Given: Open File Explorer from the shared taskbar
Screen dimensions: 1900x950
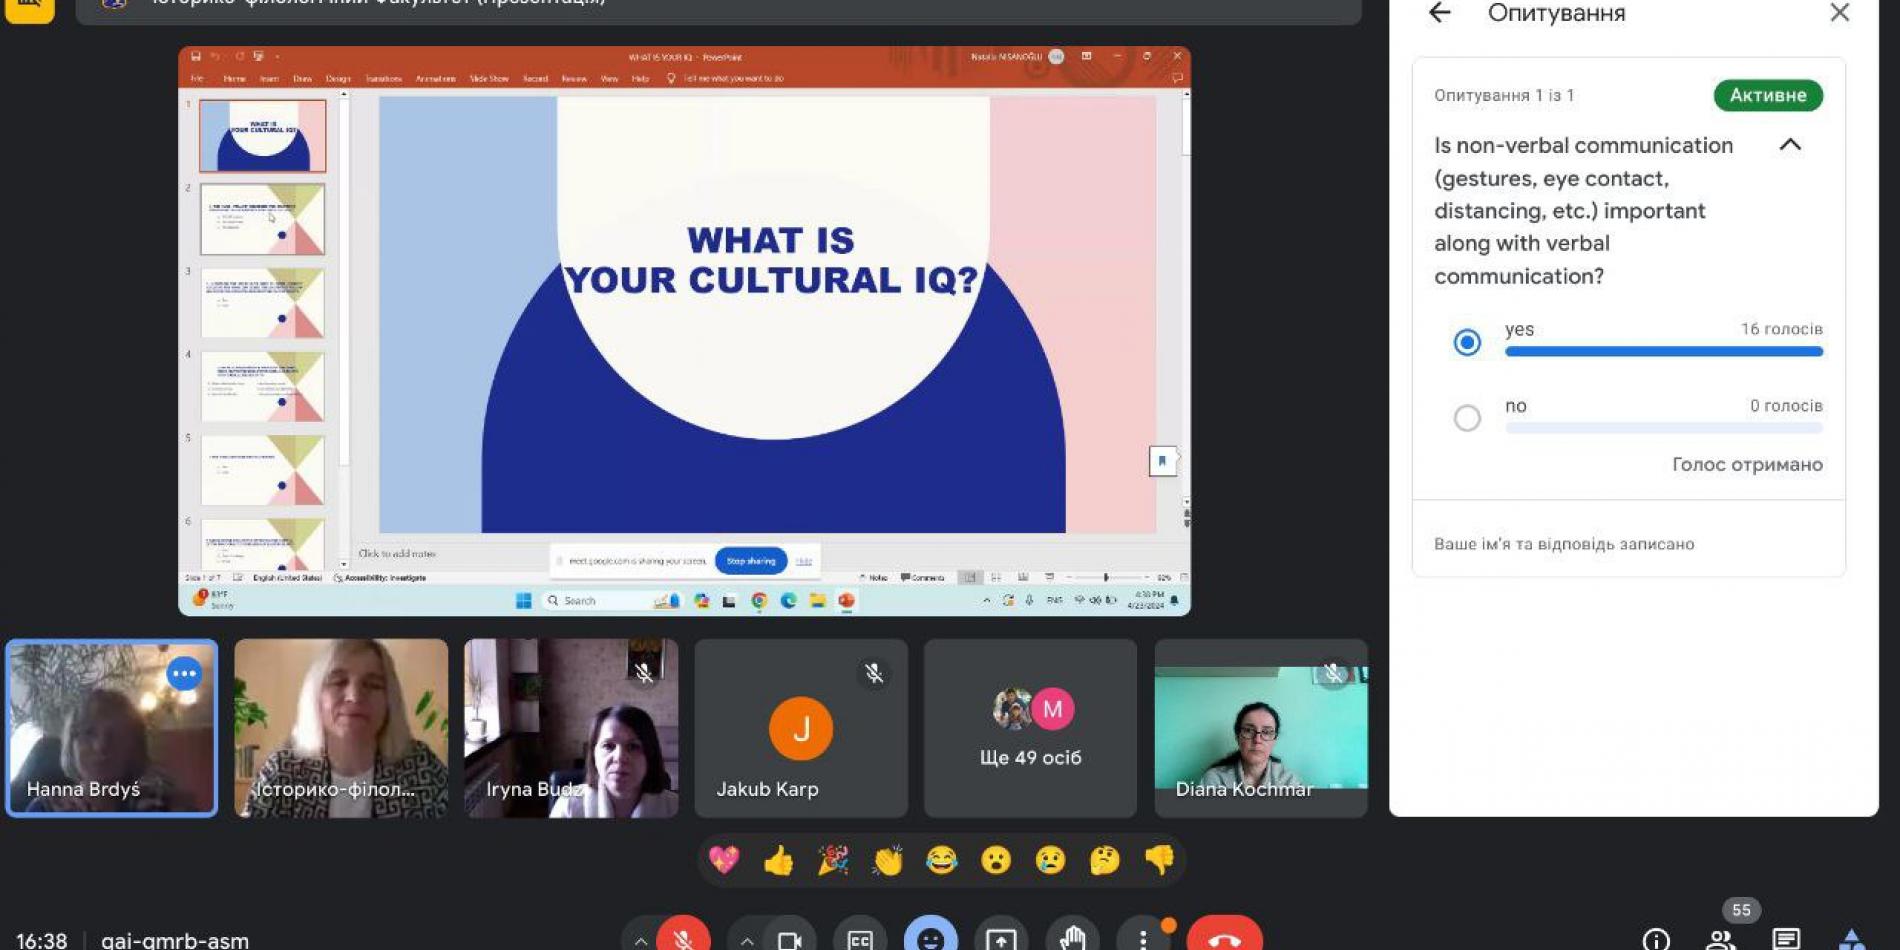Looking at the screenshot, I should point(817,600).
